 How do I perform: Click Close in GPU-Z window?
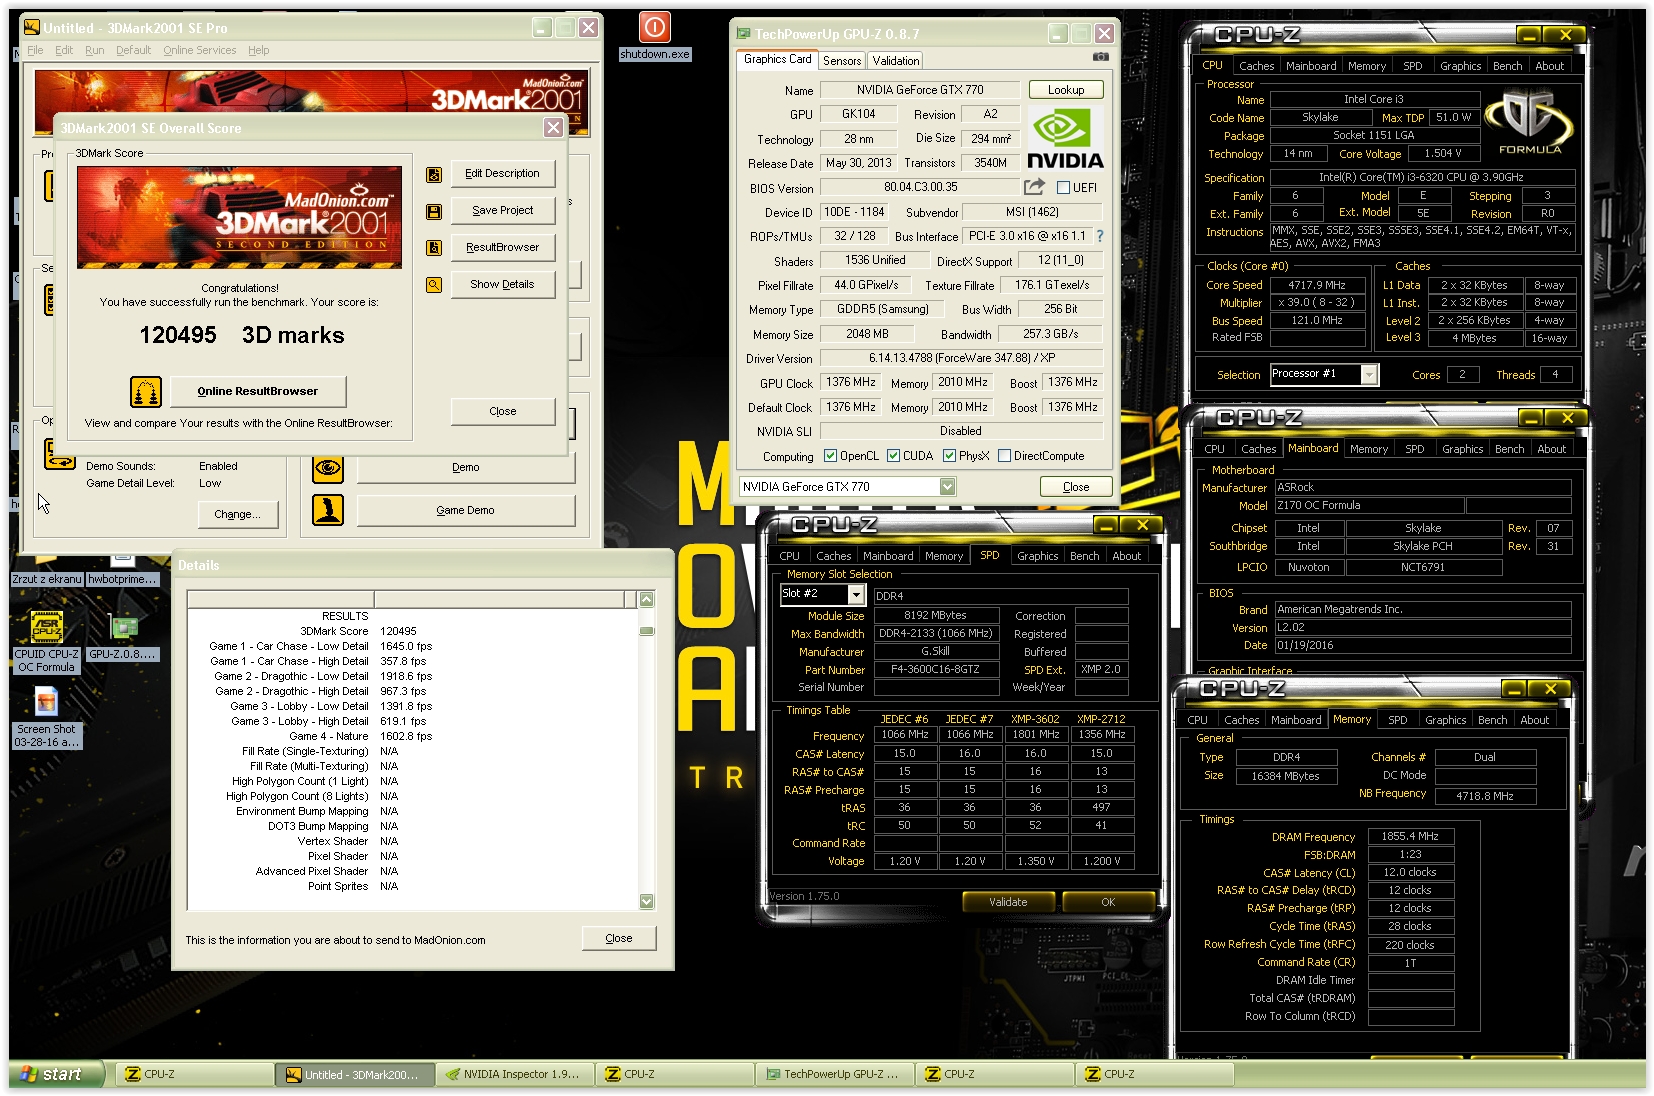1076,487
